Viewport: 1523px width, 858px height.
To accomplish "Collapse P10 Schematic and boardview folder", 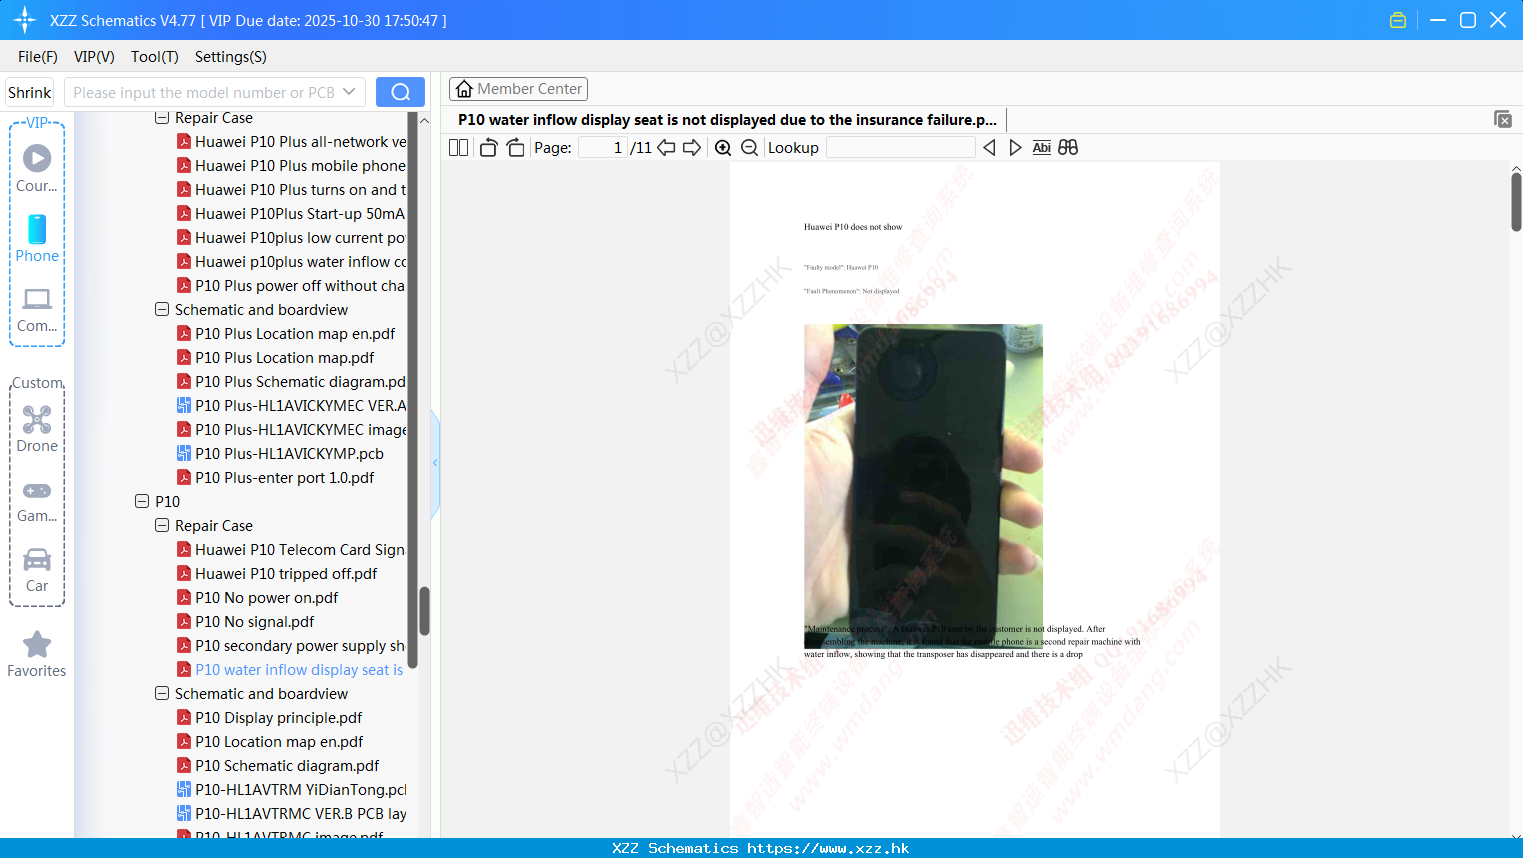I will 162,693.
